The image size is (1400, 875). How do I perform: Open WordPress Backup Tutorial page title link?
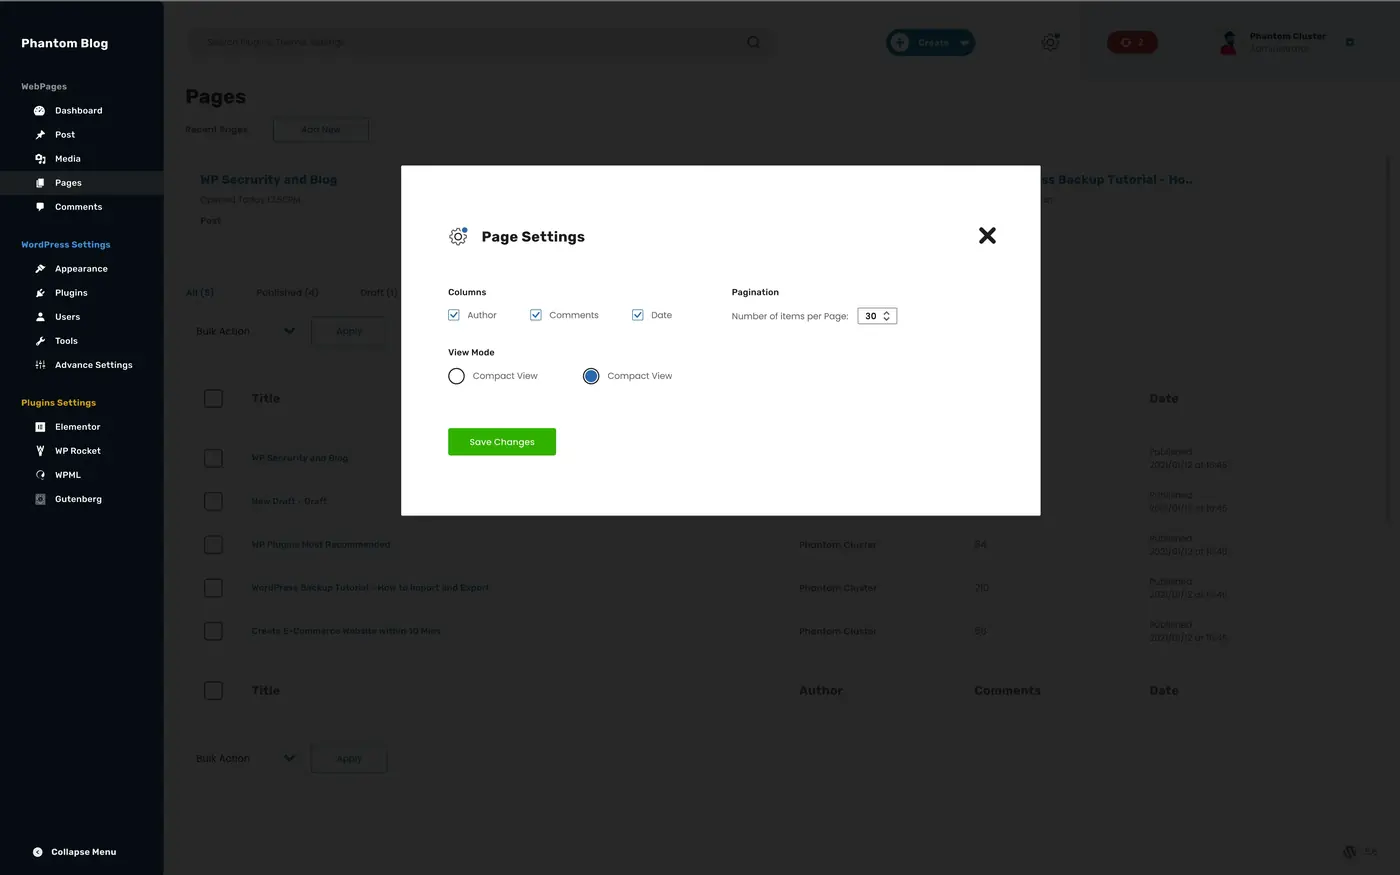coord(370,588)
